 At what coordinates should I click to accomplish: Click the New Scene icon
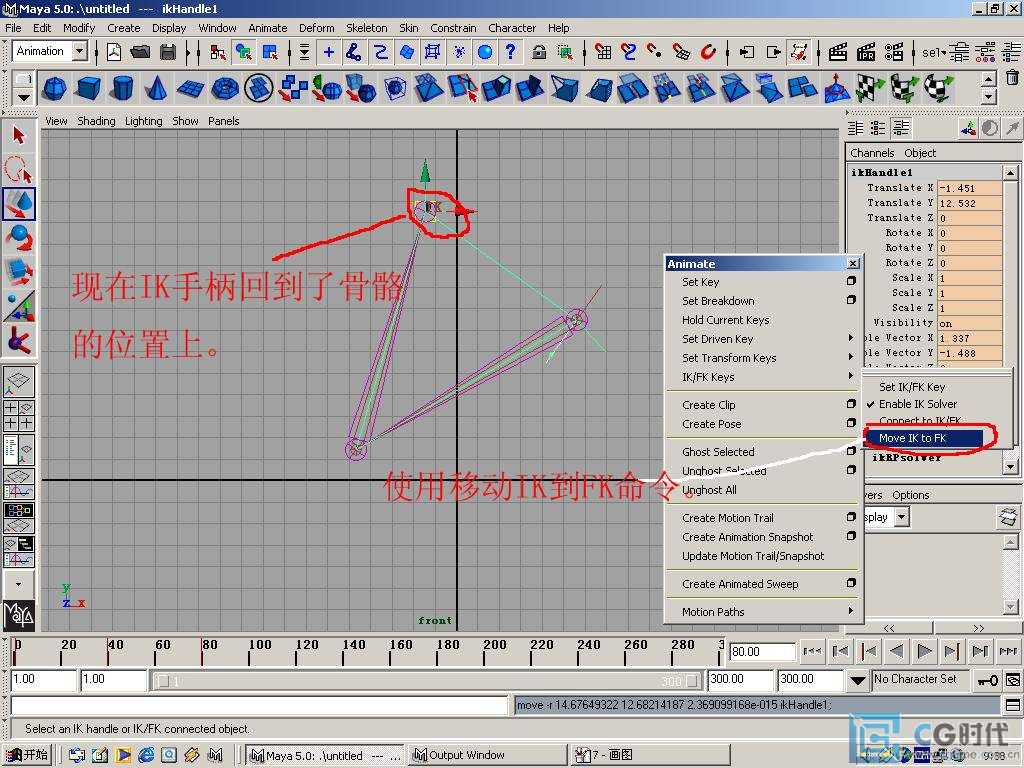[114, 52]
